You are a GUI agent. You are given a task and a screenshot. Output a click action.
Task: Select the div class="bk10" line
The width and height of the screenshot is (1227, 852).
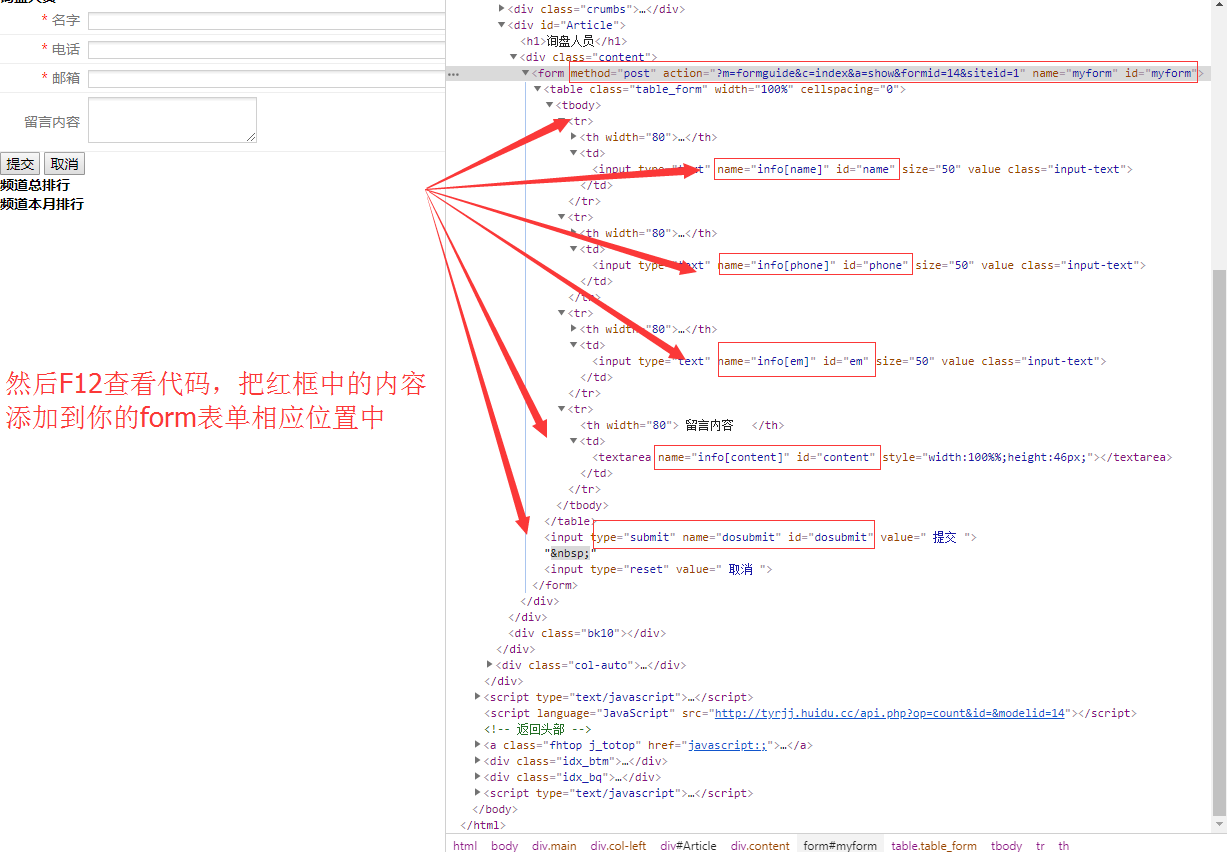[587, 633]
